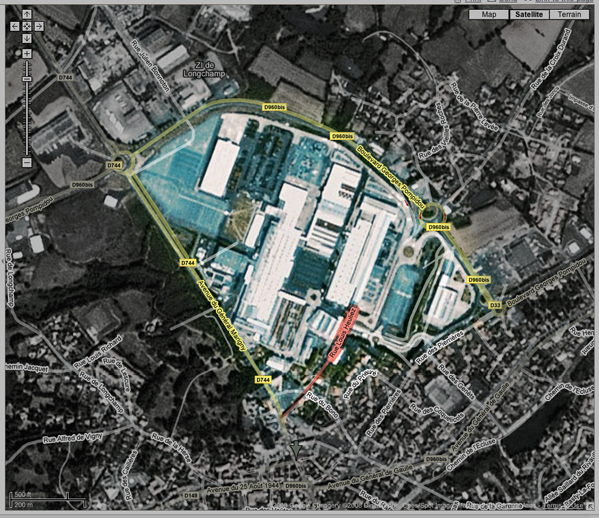Screen dimensions: 599x518
Task: Switch to Map view
Action: [x=489, y=15]
